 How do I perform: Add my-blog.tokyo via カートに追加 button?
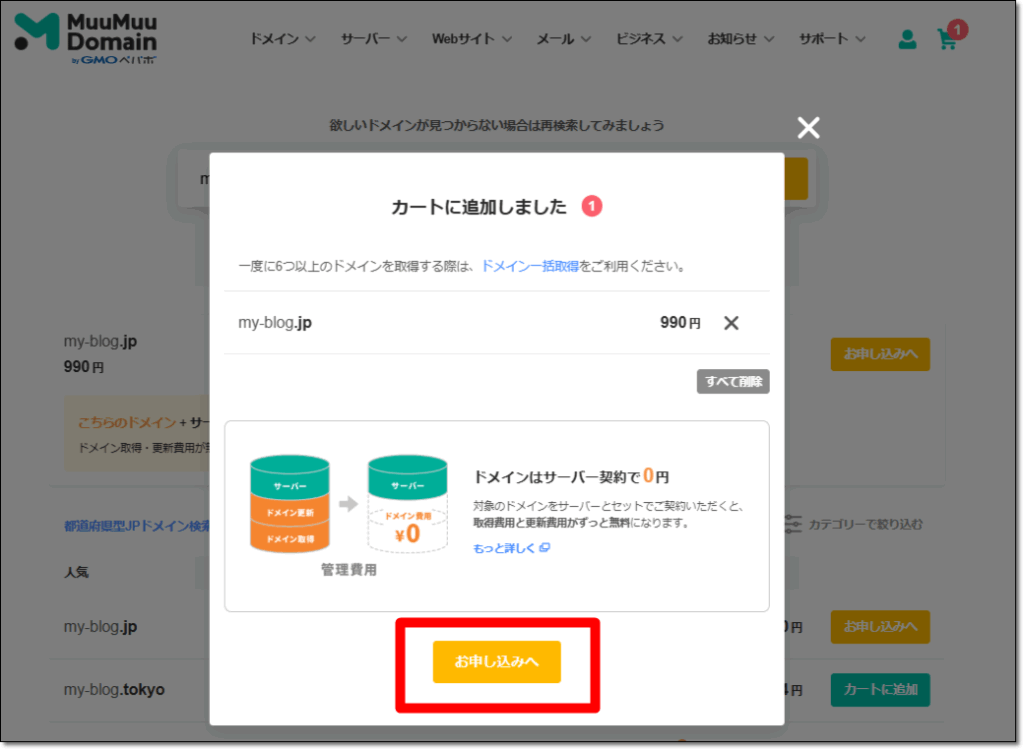point(879,690)
